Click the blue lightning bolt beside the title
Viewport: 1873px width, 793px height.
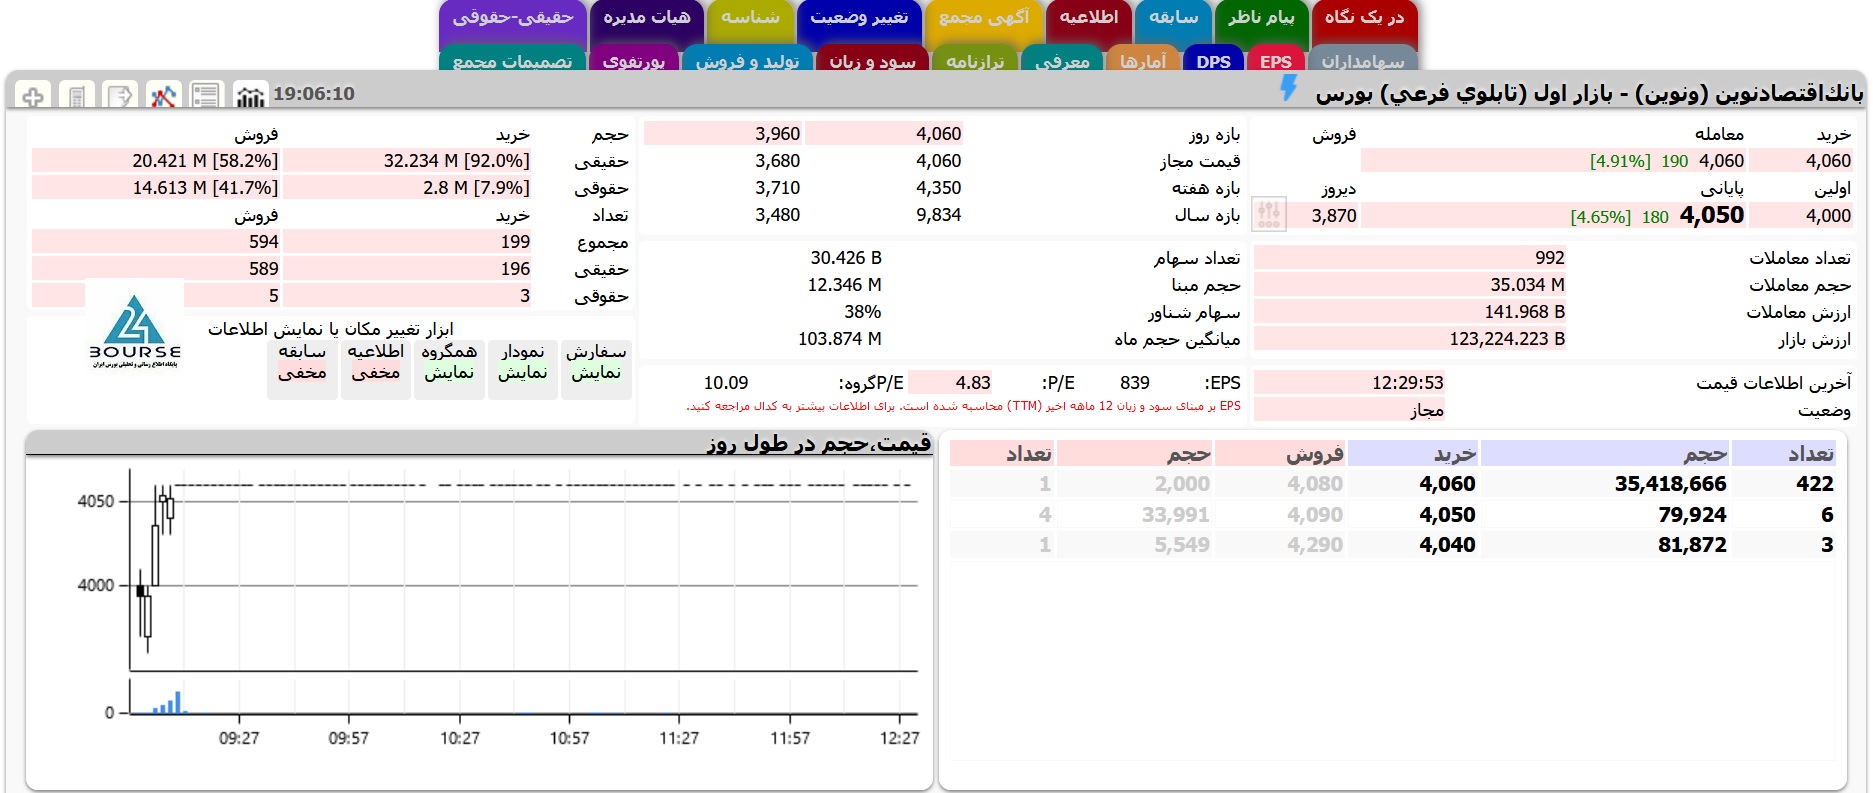point(1289,88)
